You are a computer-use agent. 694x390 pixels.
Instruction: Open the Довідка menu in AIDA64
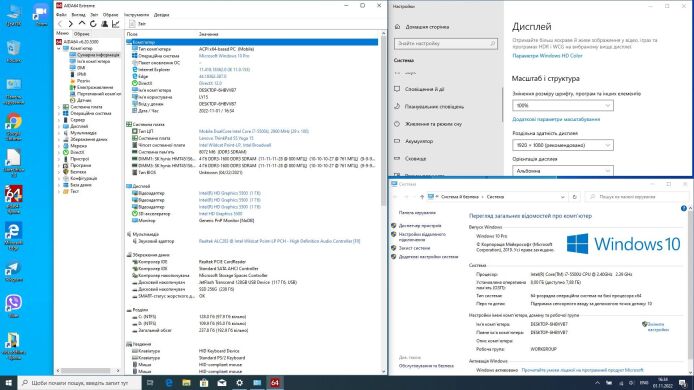(162, 15)
